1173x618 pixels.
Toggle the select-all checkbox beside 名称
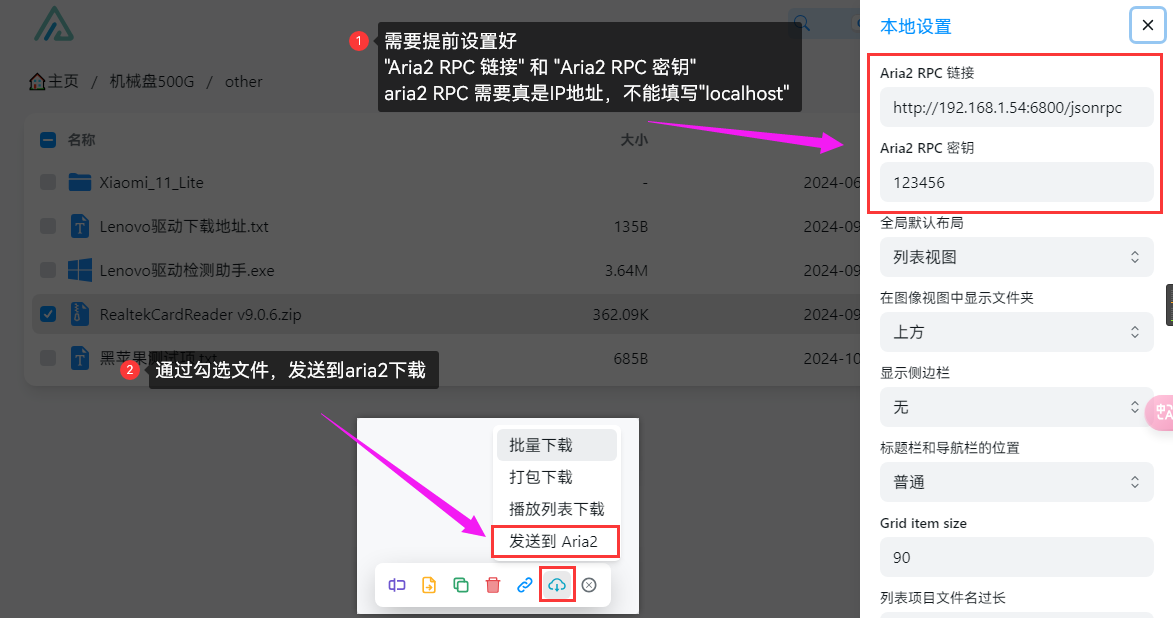pyautogui.click(x=48, y=140)
